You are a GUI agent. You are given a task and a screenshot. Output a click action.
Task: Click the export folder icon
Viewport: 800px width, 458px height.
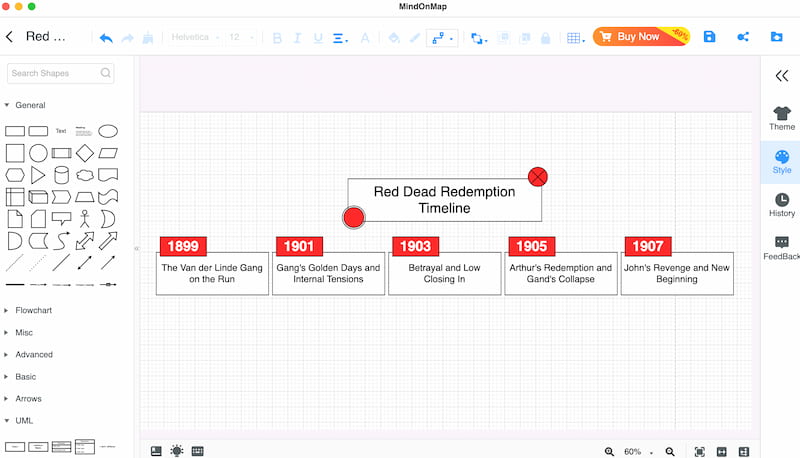pyautogui.click(x=777, y=37)
